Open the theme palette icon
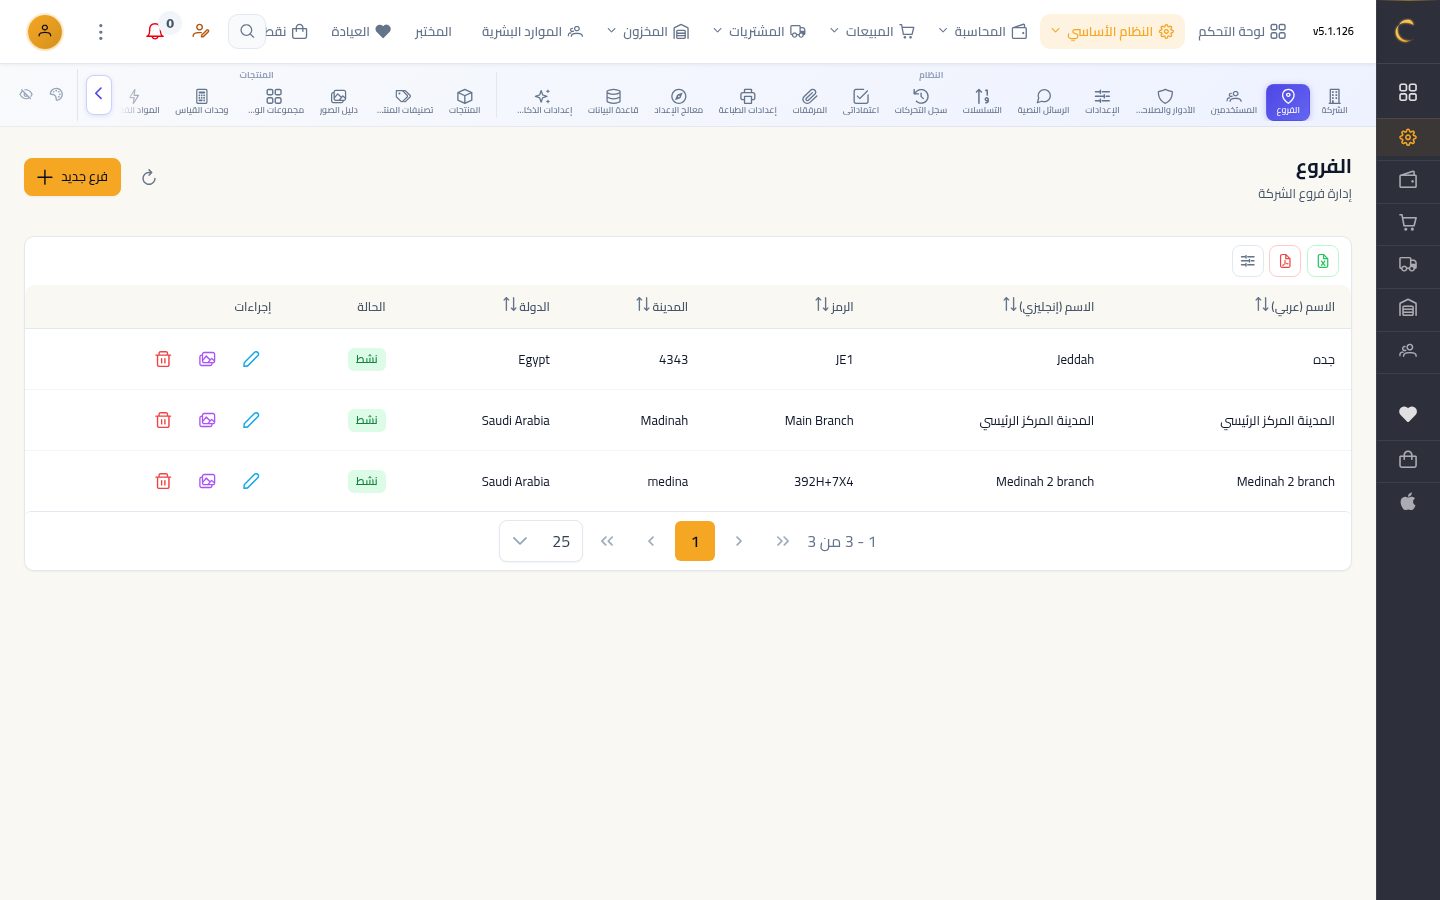 point(56,95)
